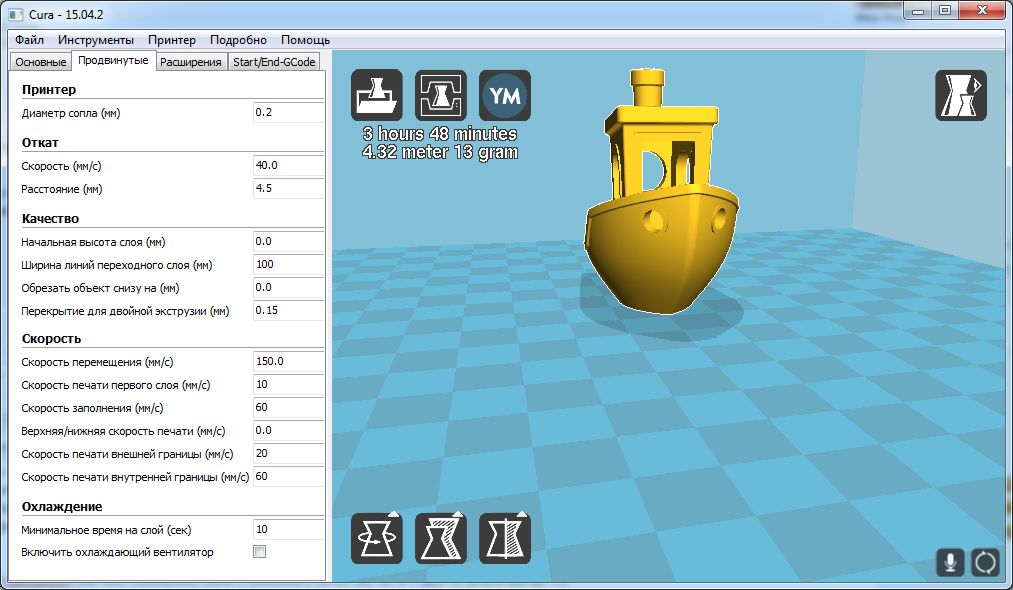Click the Load model icon

point(377,95)
